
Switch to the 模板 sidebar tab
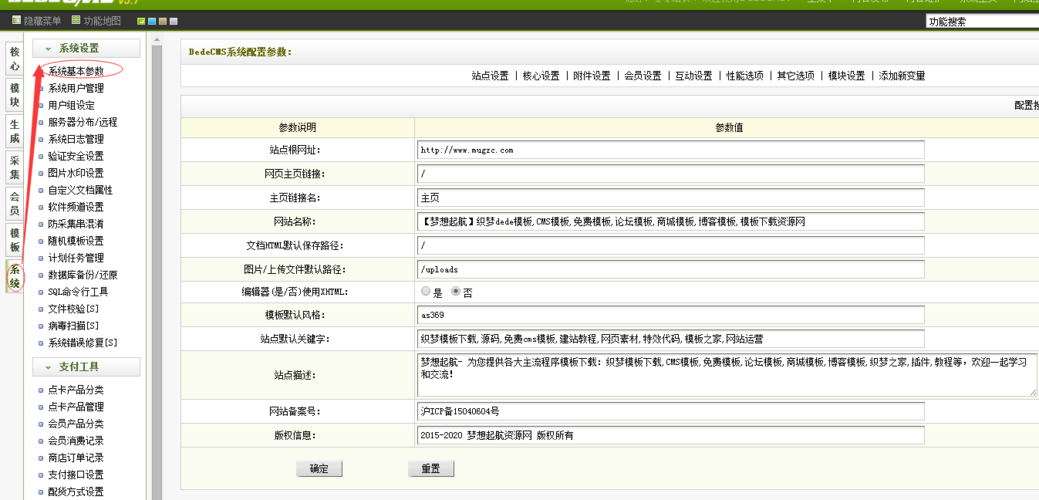point(15,240)
